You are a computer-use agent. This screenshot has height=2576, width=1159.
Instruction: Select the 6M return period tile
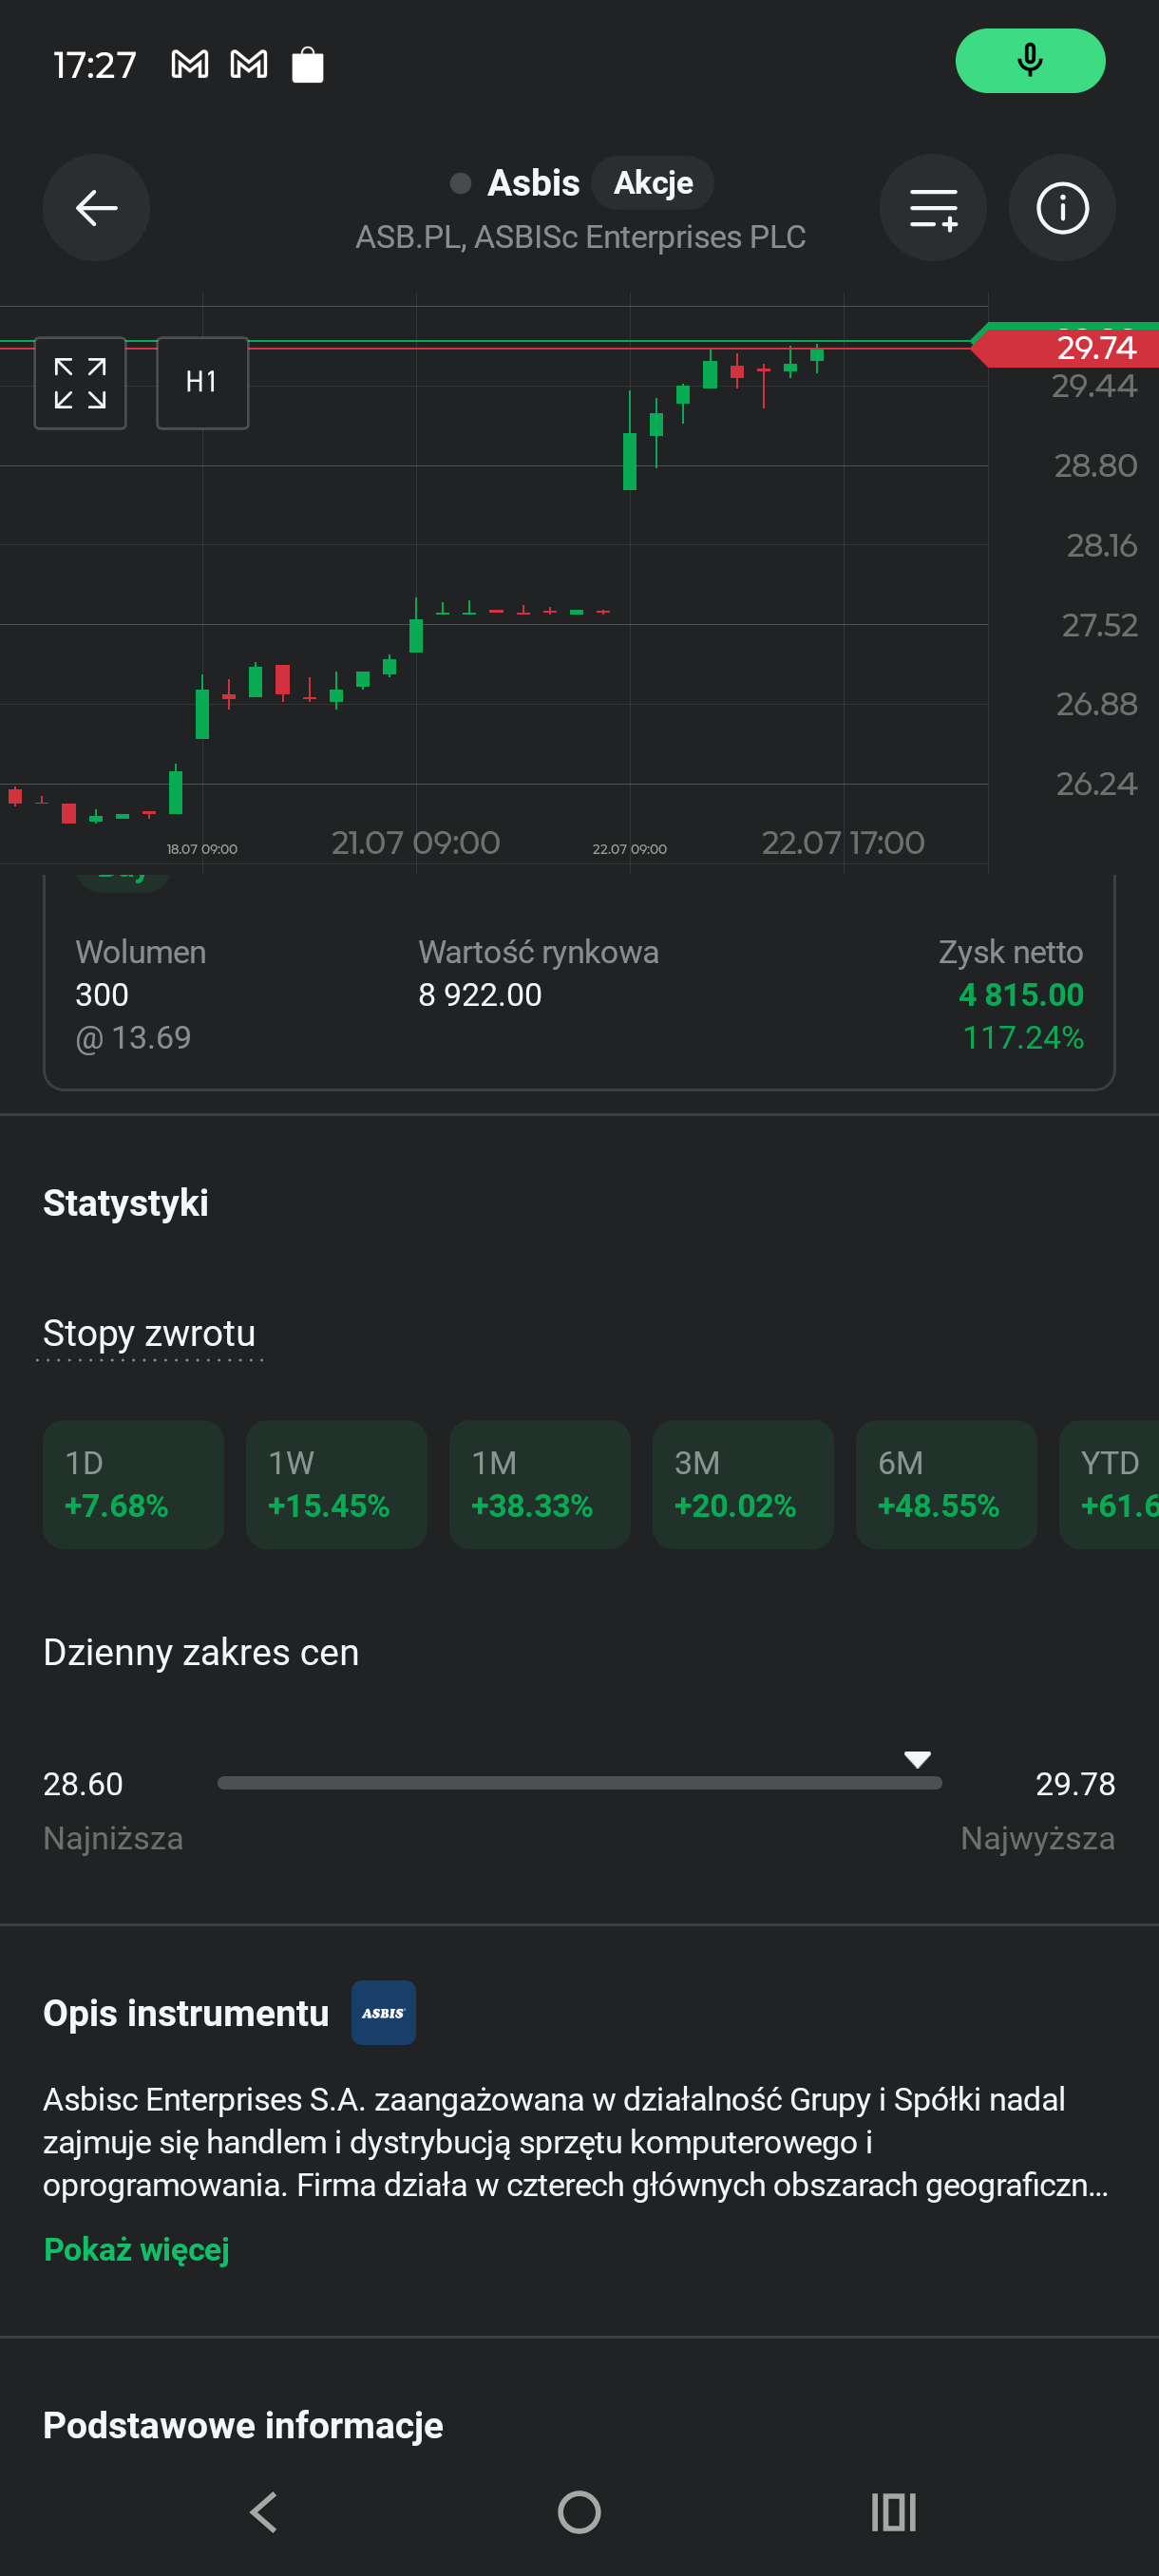tap(945, 1484)
